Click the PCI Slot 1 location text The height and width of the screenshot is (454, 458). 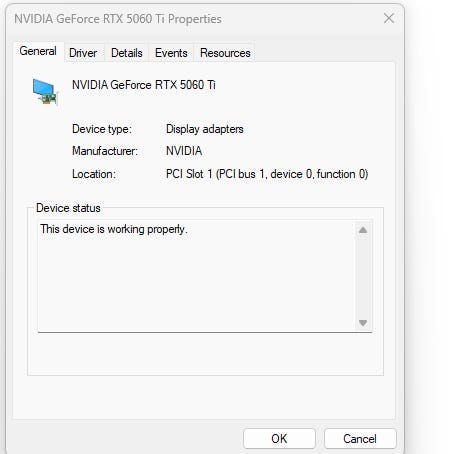click(x=267, y=174)
